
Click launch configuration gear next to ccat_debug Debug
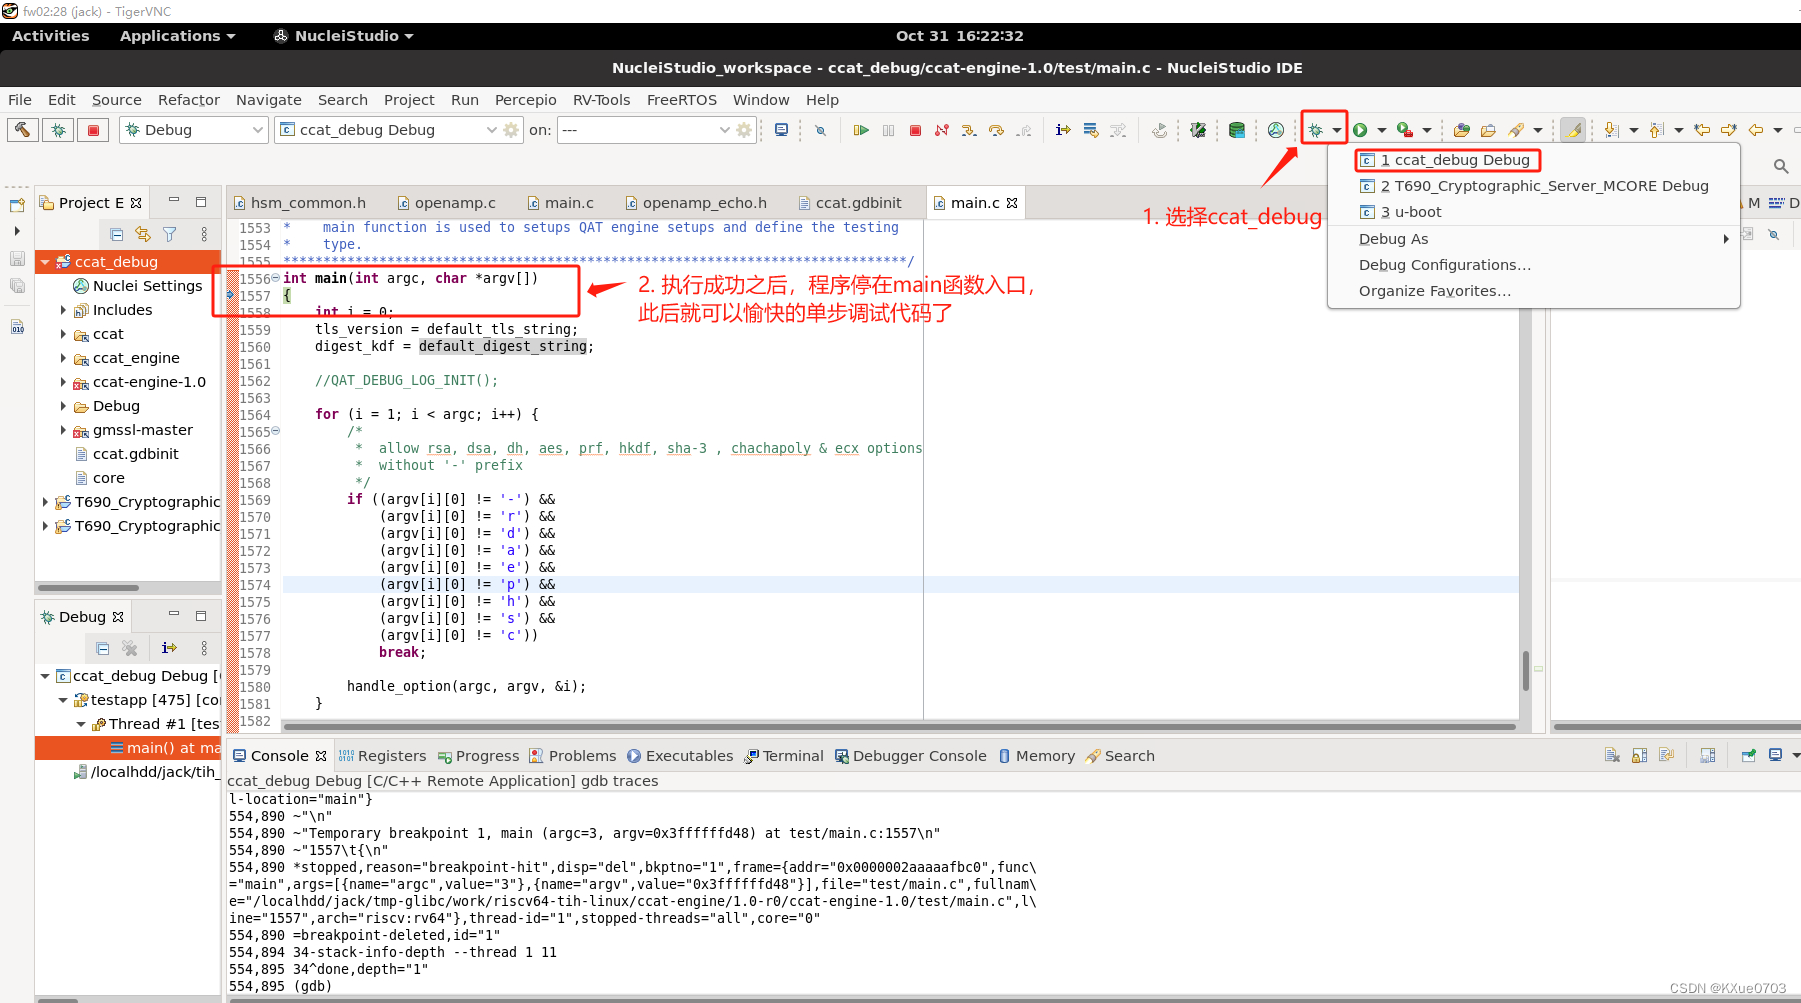[512, 130]
